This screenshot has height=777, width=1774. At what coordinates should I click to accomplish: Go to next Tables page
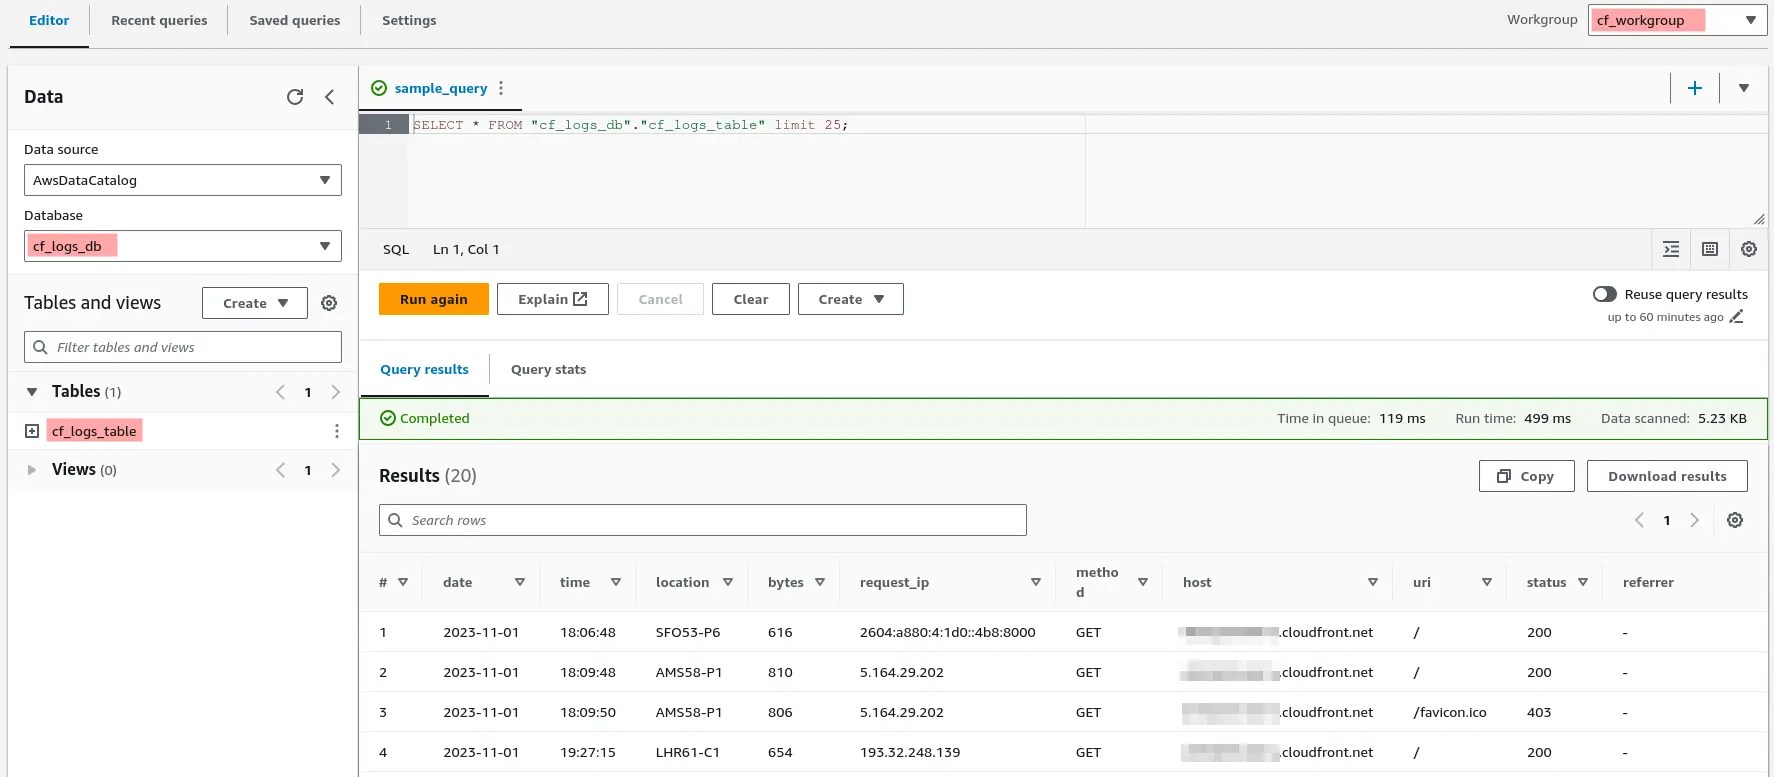(x=335, y=392)
